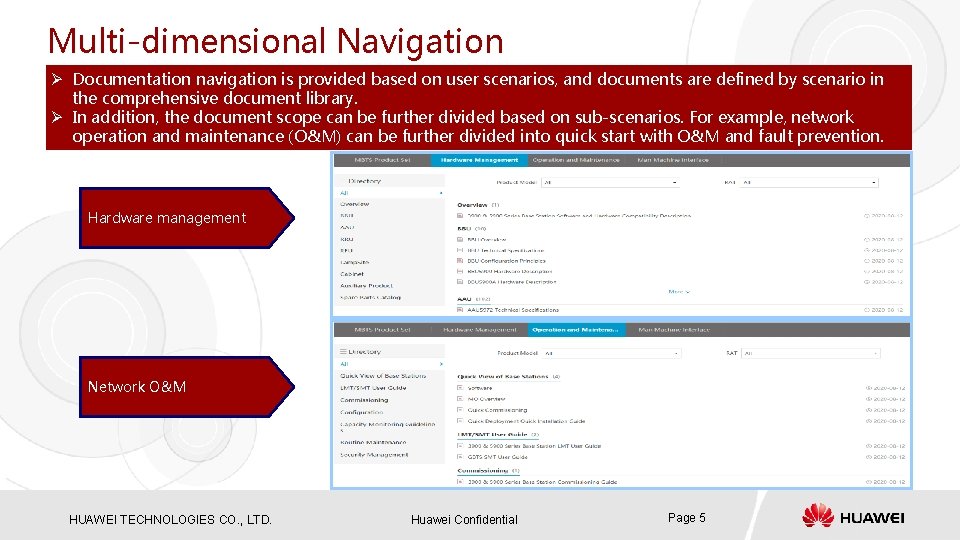Select Cabinet in the upper Directory
The height and width of the screenshot is (540, 960).
352,274
